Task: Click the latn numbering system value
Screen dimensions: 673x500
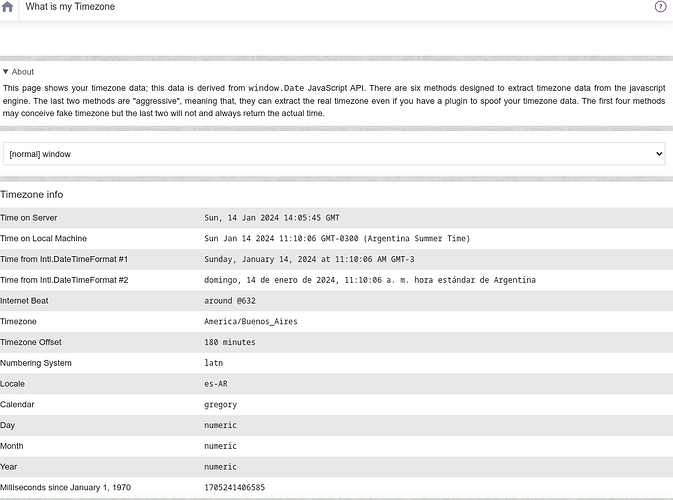Action: click(213, 363)
